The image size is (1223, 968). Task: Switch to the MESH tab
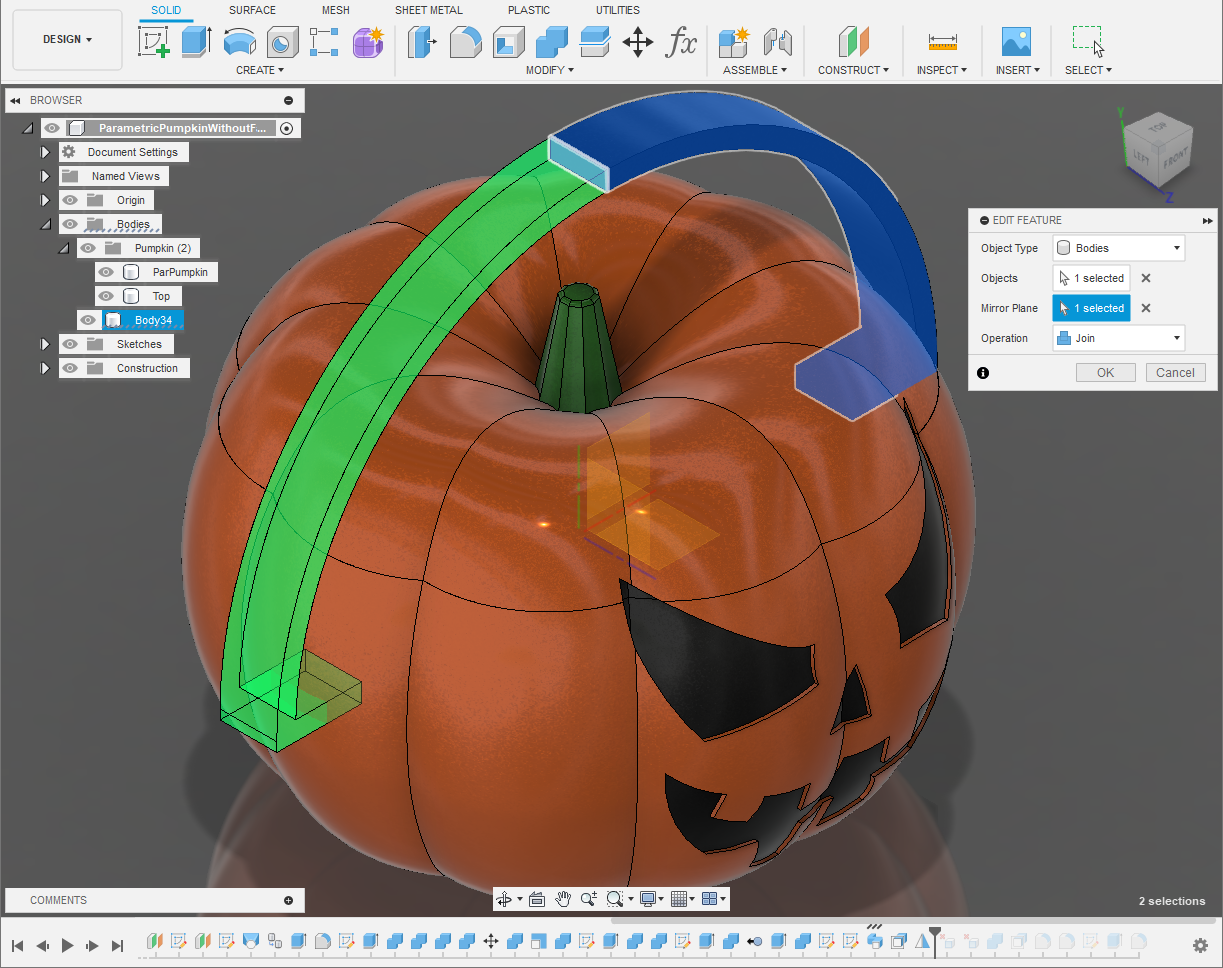(x=336, y=10)
